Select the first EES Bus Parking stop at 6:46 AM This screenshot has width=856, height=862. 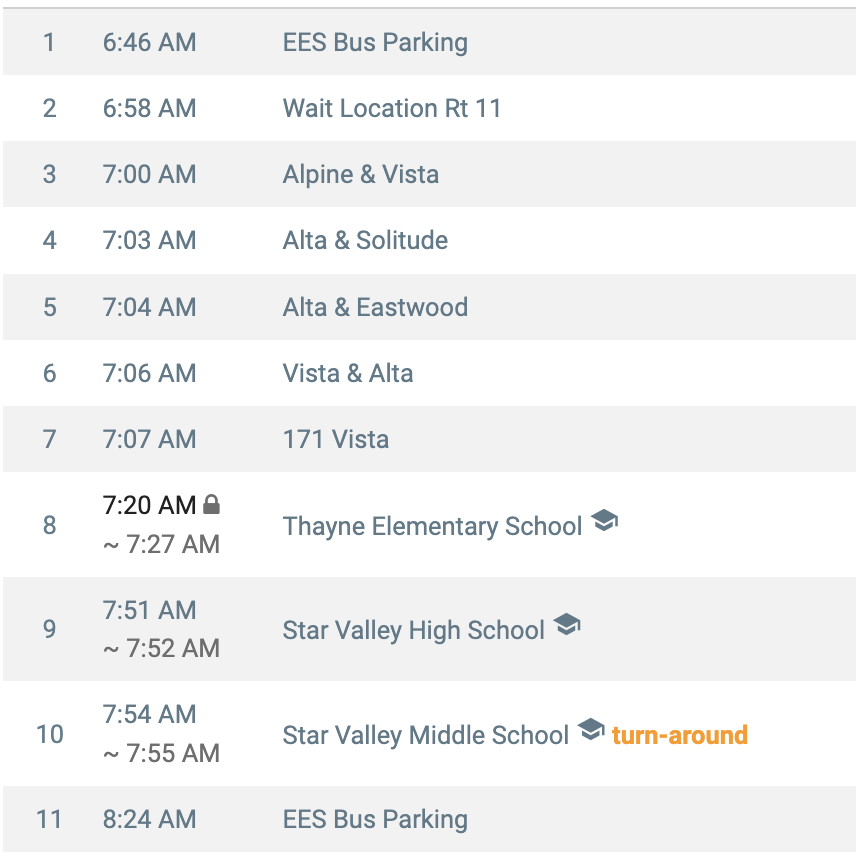pyautogui.click(x=429, y=42)
